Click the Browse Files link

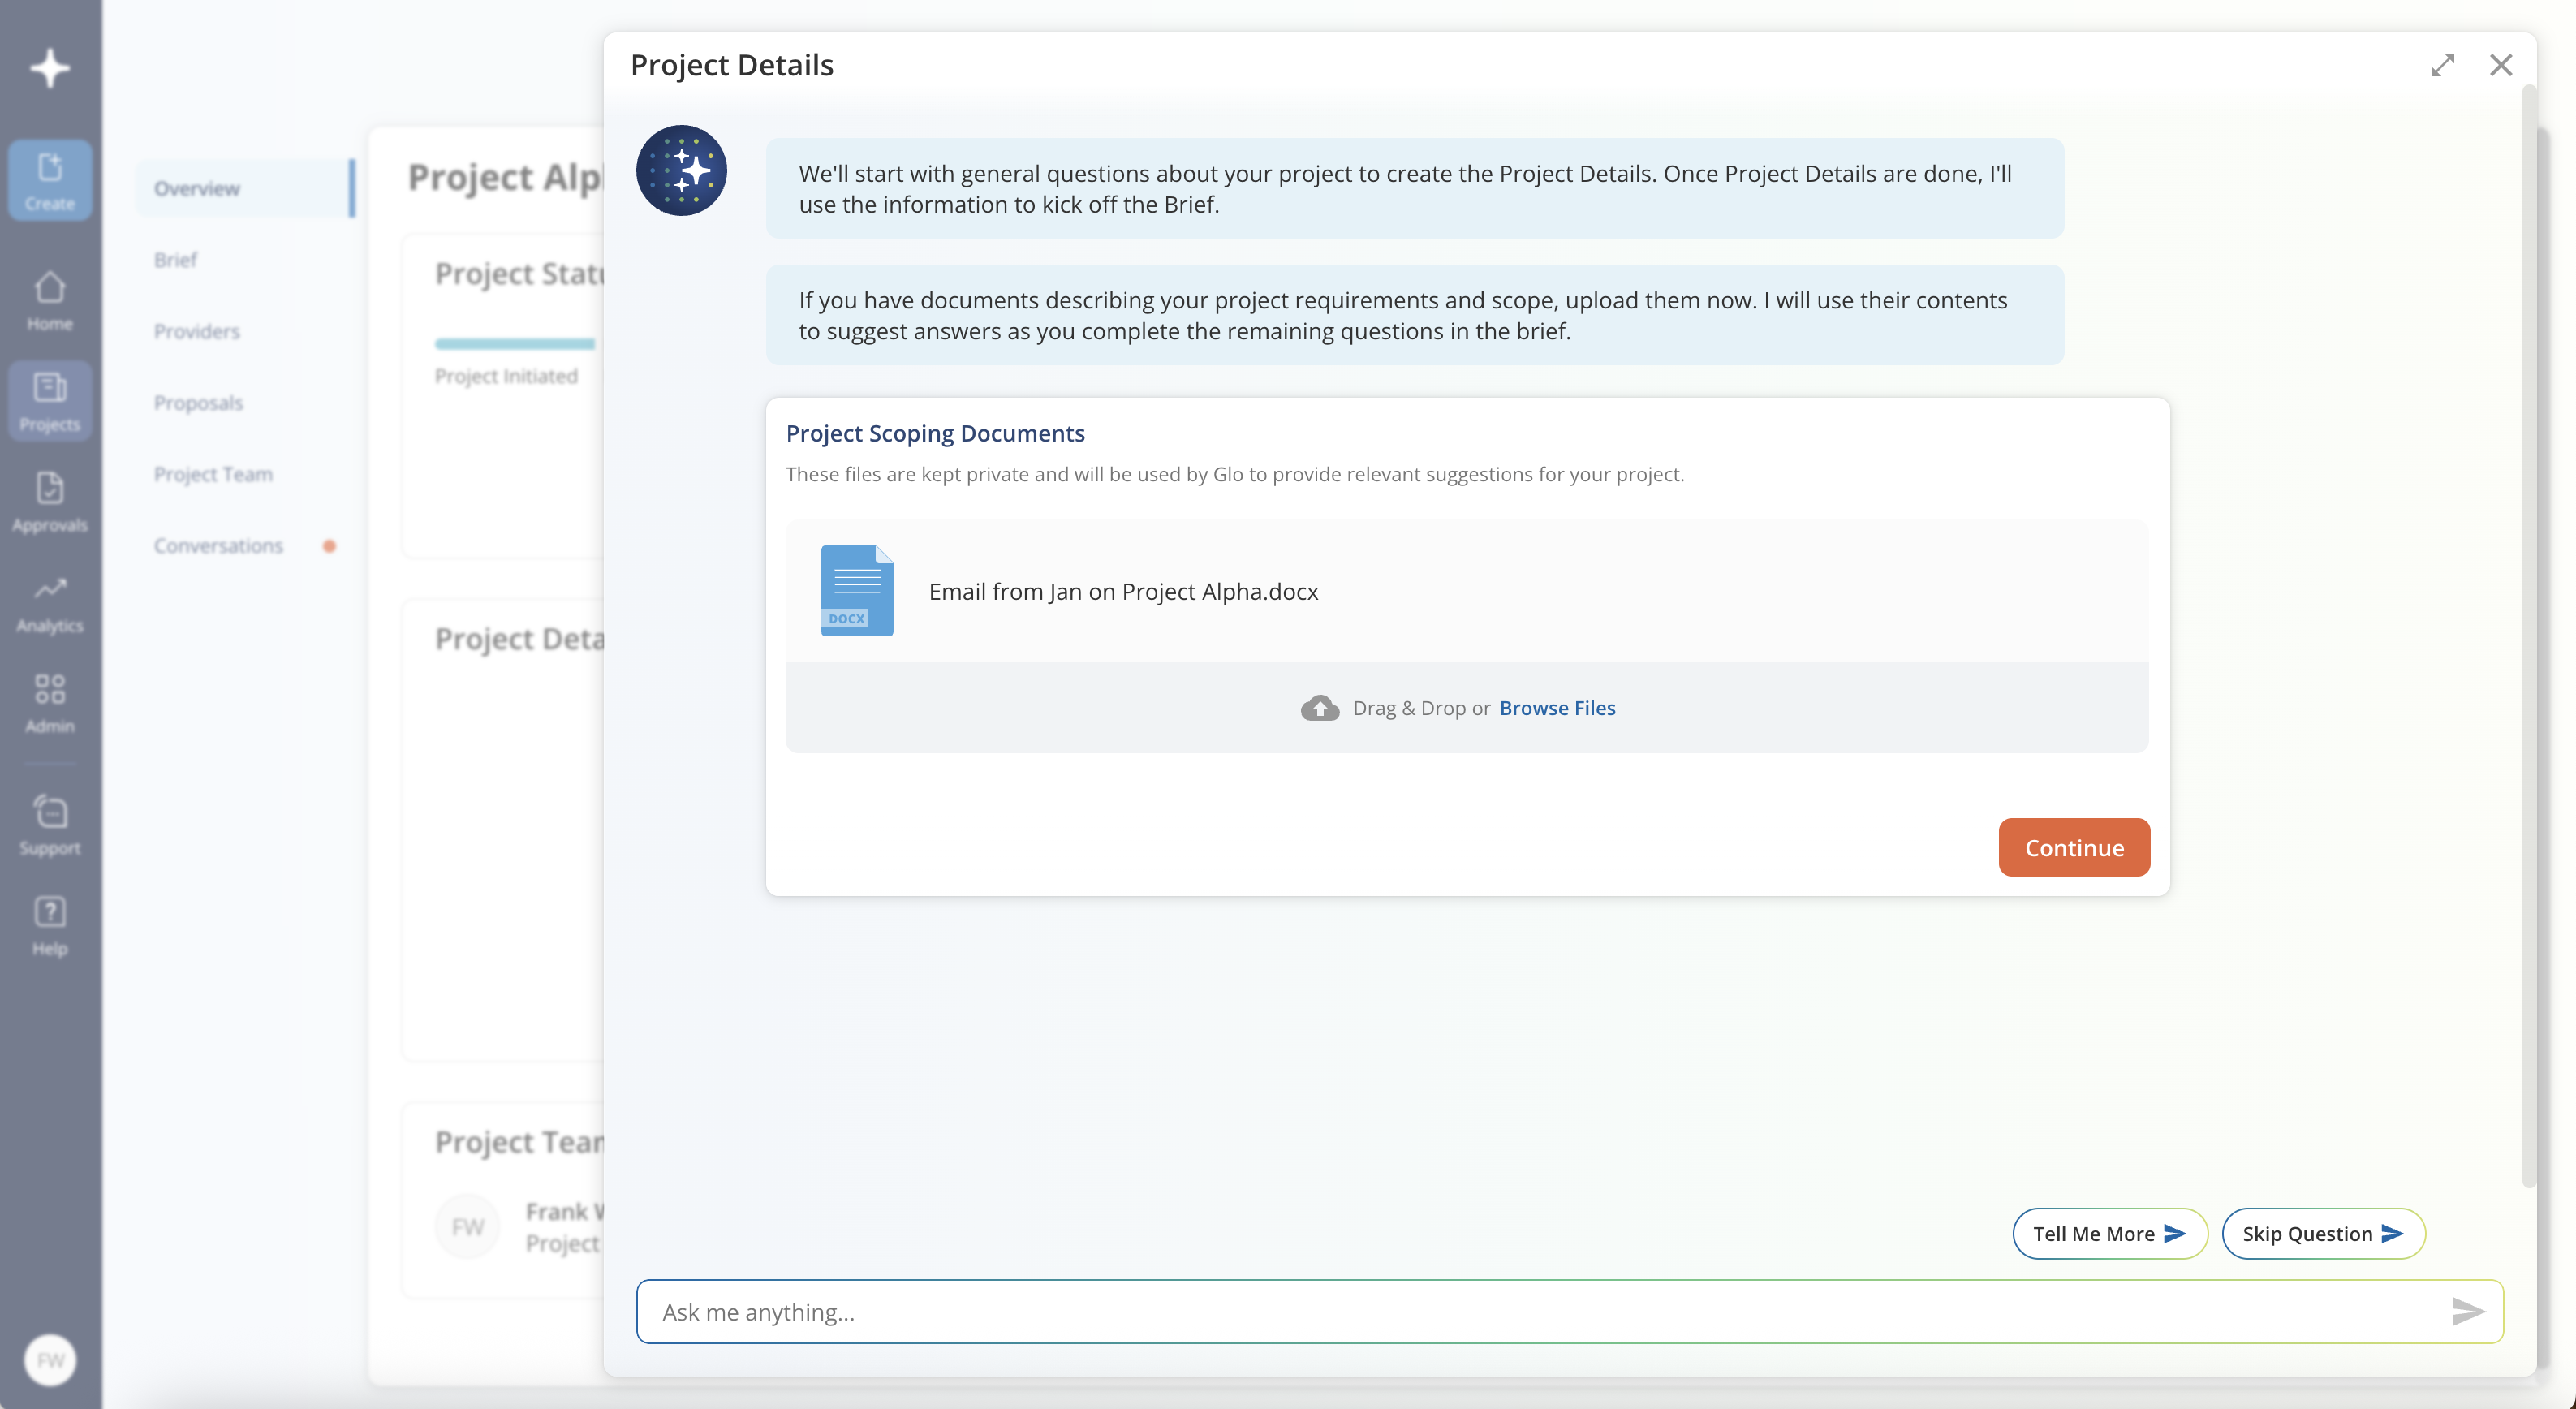(1557, 708)
